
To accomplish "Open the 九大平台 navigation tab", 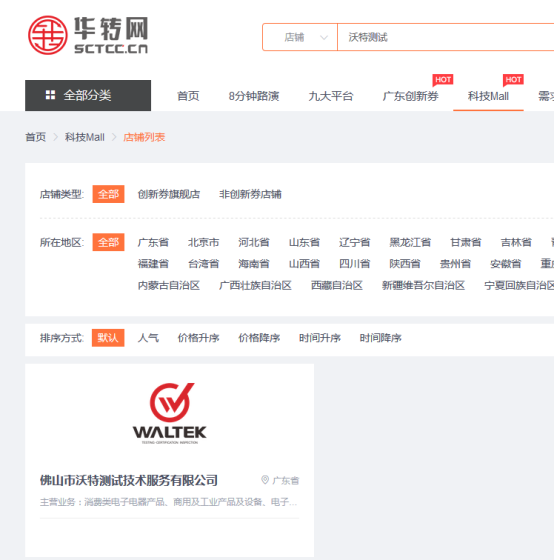I will [331, 96].
